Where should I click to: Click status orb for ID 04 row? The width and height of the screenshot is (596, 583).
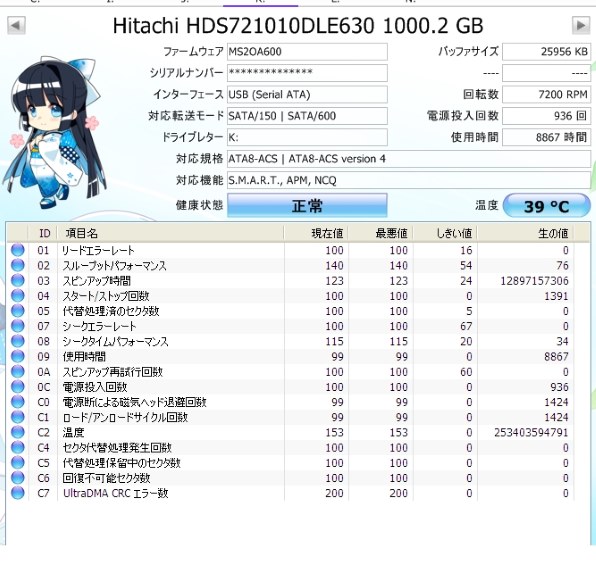coord(17,295)
